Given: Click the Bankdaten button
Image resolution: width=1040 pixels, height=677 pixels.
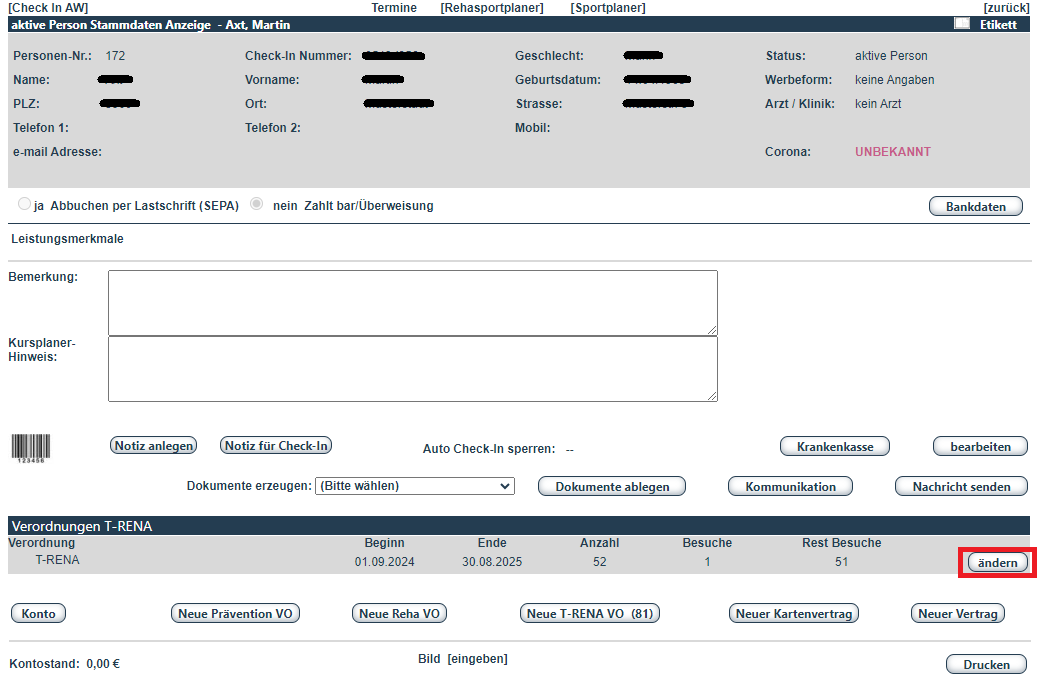Looking at the screenshot, I should [976, 207].
